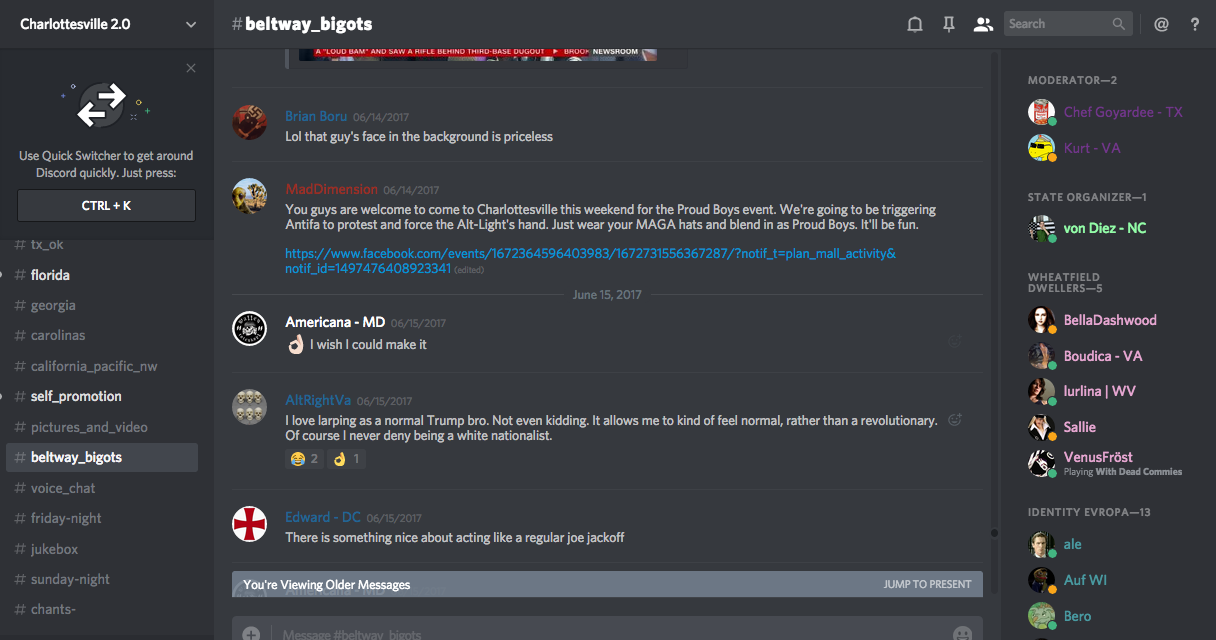
Task: Switch to the florida channel
Action: click(50, 275)
